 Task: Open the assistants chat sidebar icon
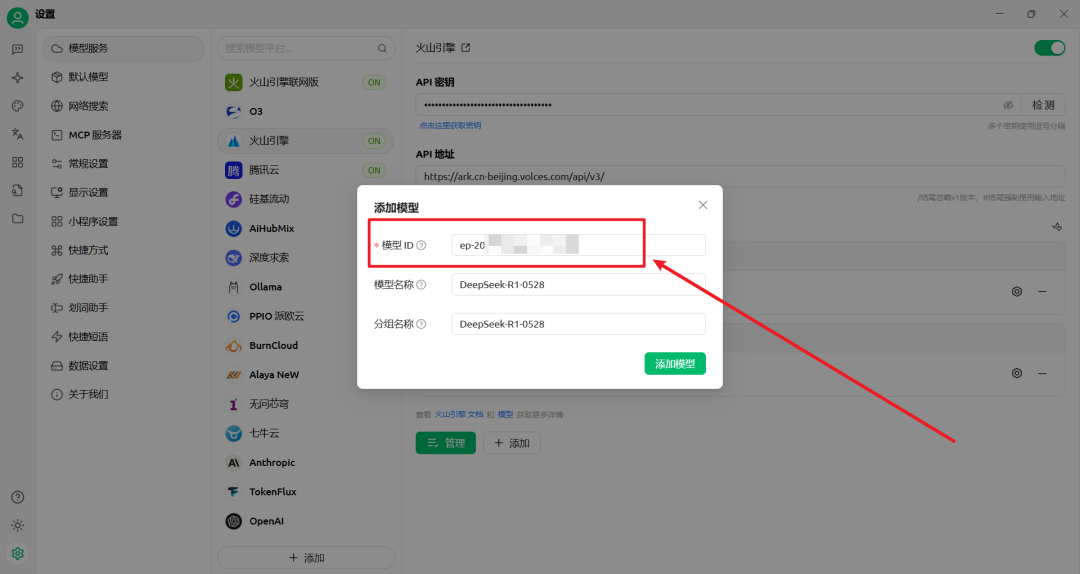pos(17,50)
